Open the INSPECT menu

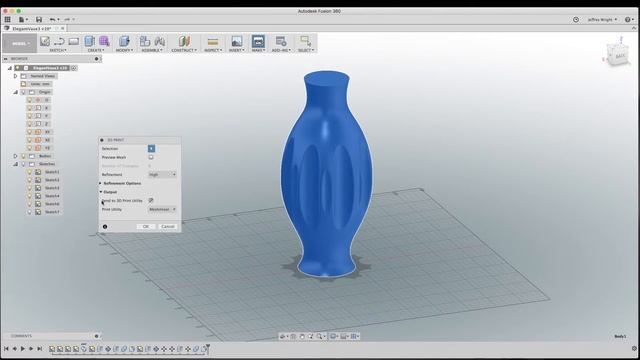tap(213, 50)
